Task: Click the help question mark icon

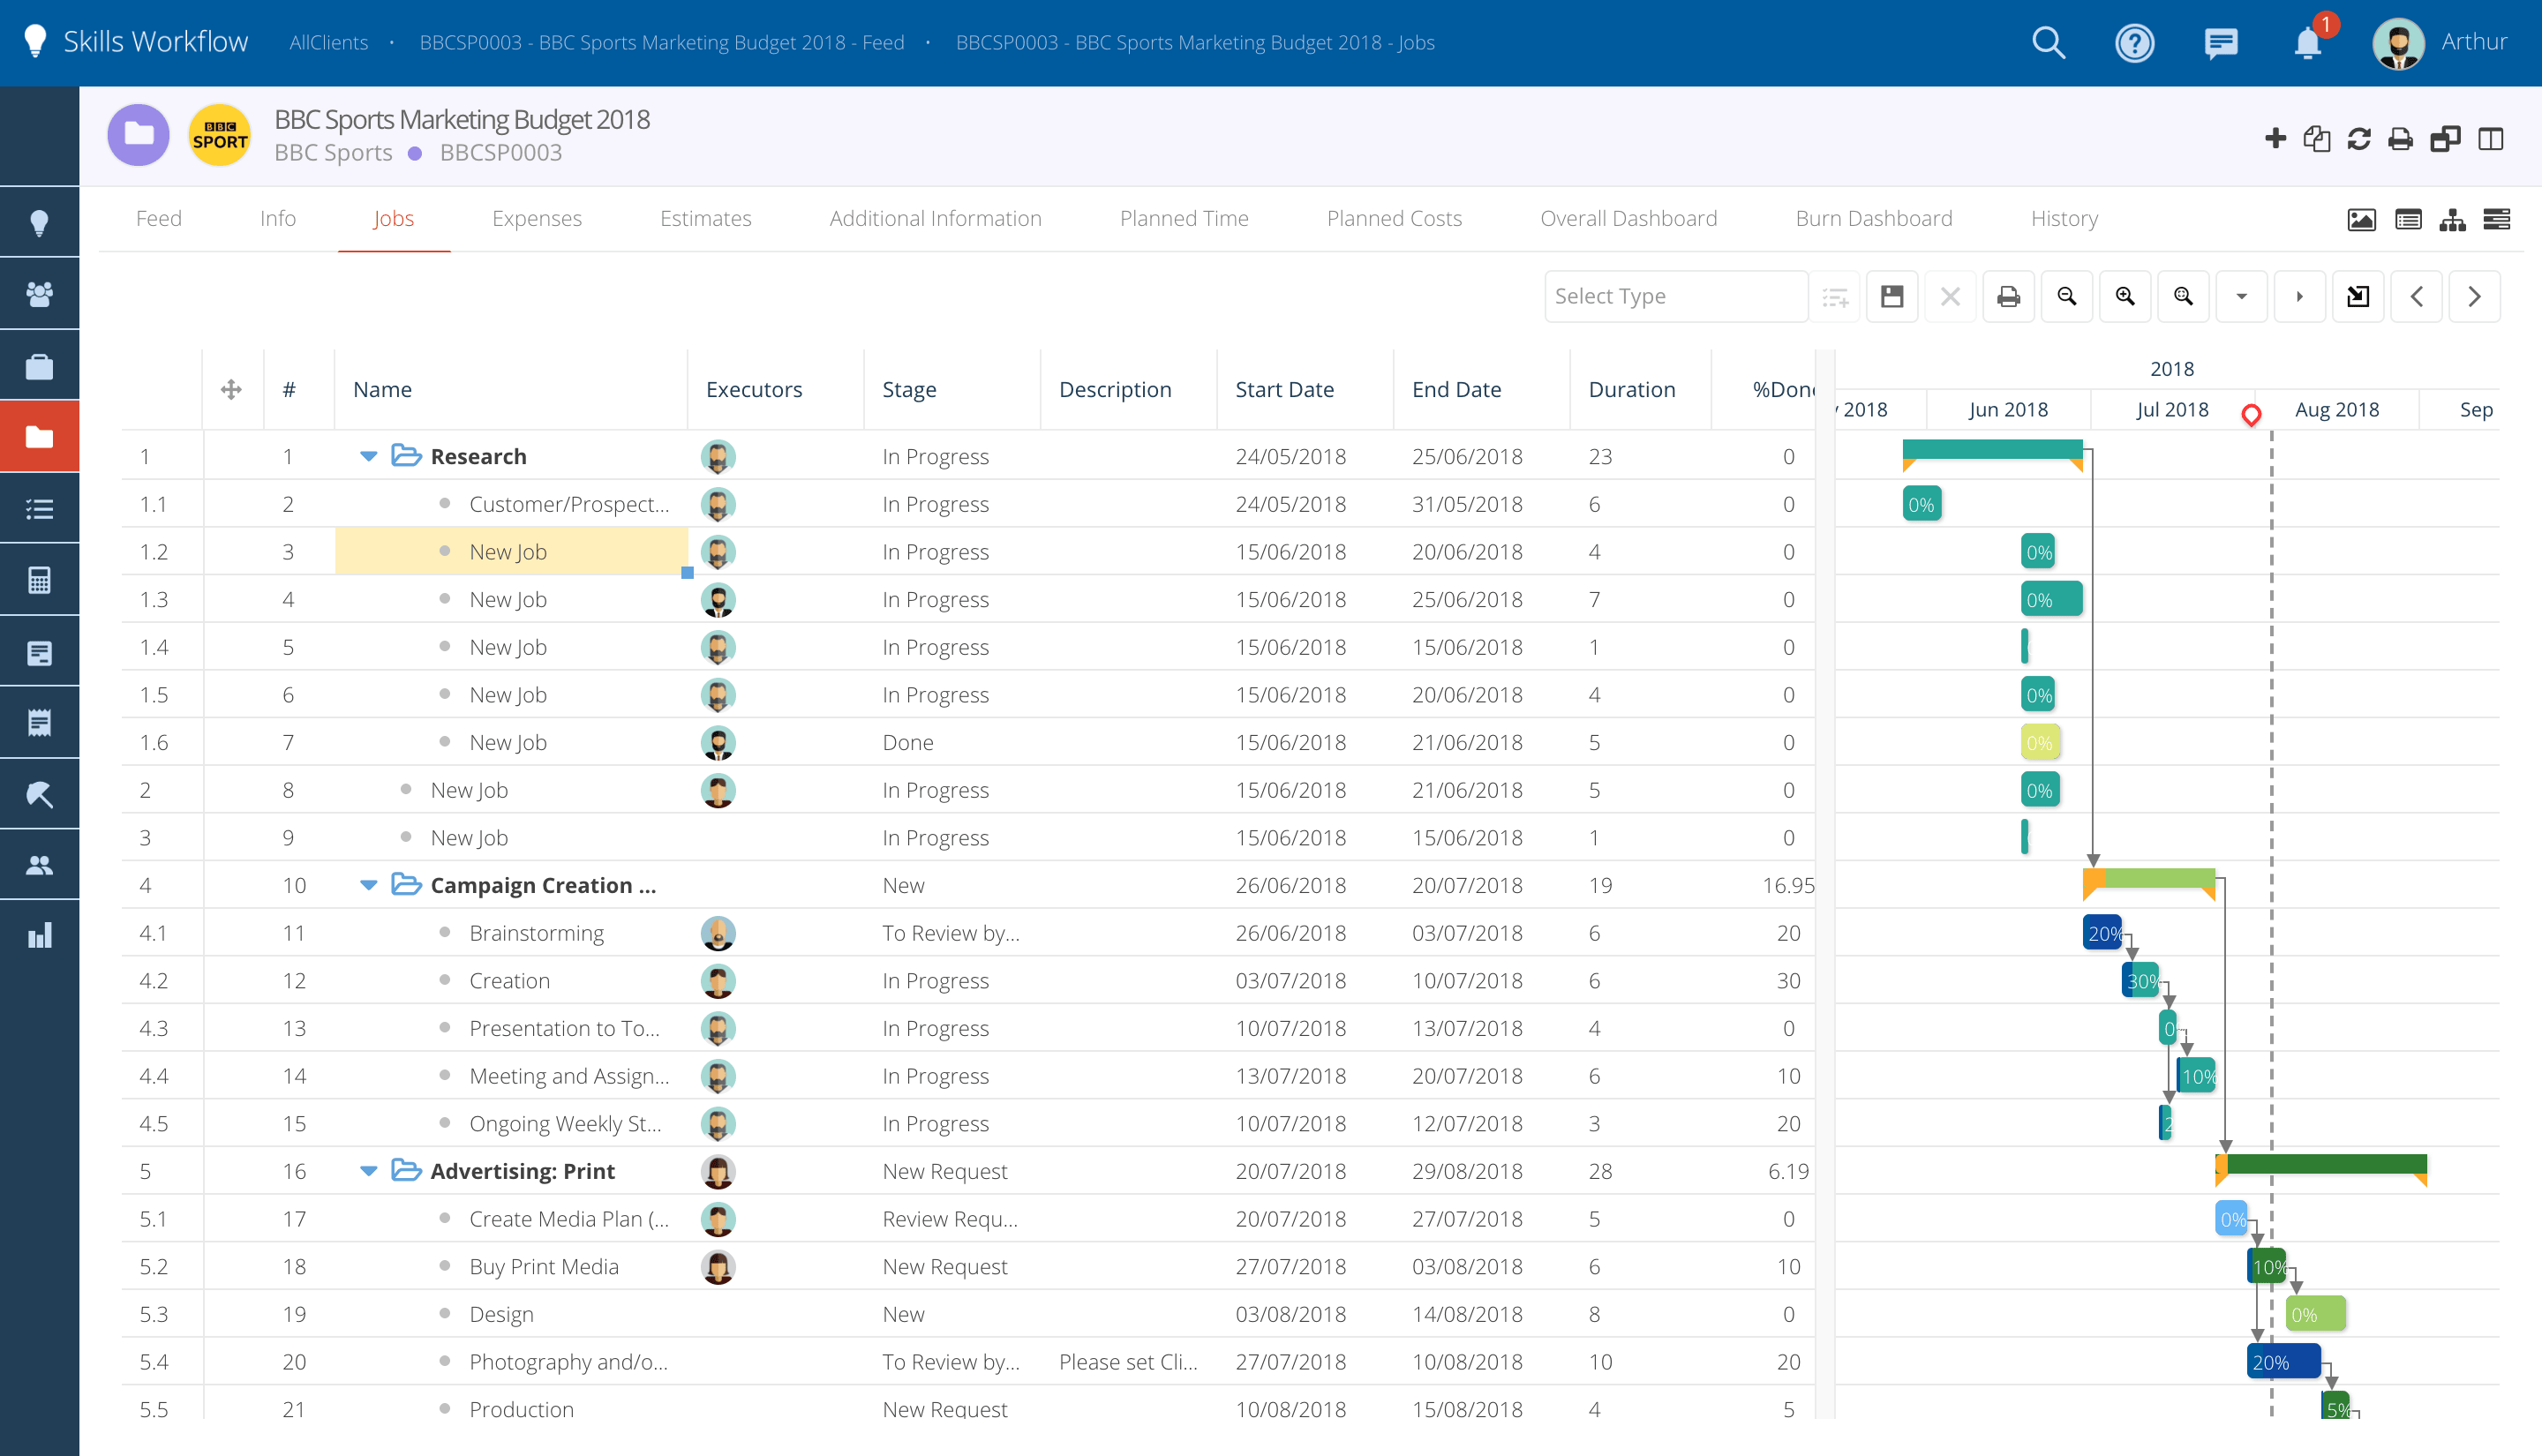Action: tap(2133, 43)
